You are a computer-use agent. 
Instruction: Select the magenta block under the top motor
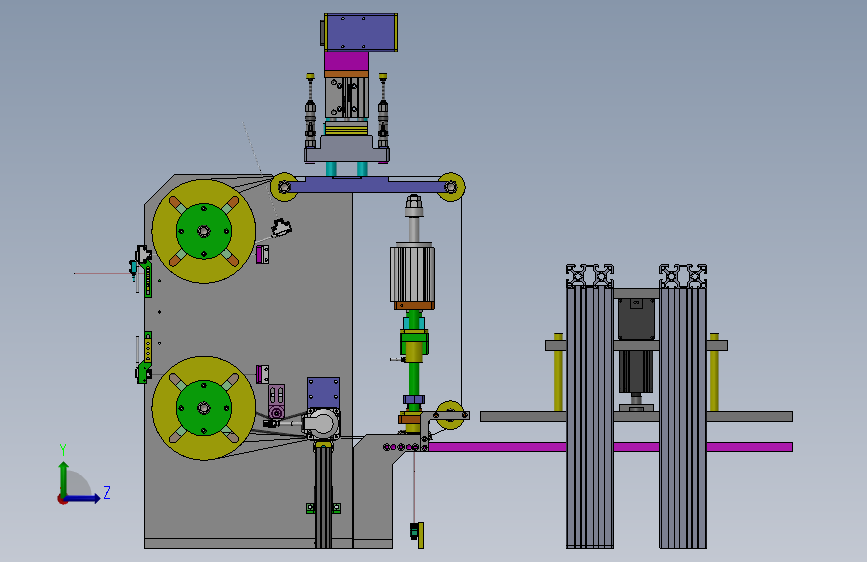coord(346,61)
